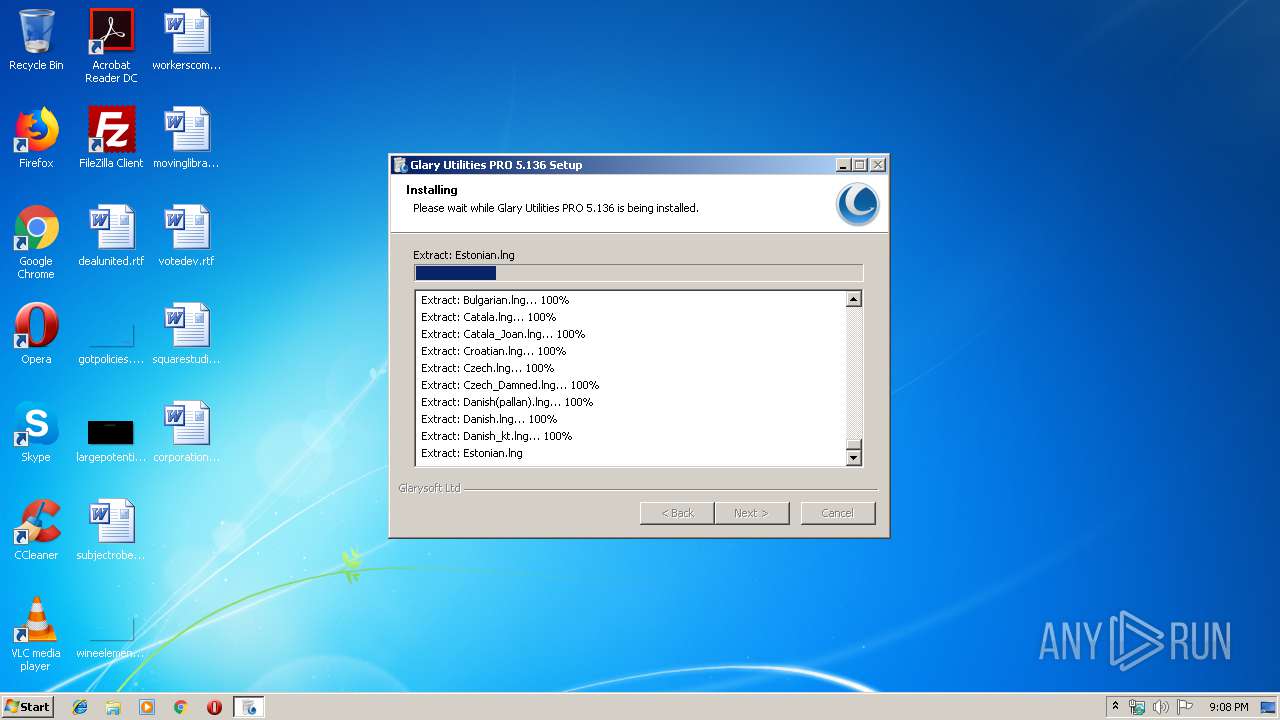Open the Recycle Bin desktop icon
The image size is (1280, 720).
[x=36, y=40]
